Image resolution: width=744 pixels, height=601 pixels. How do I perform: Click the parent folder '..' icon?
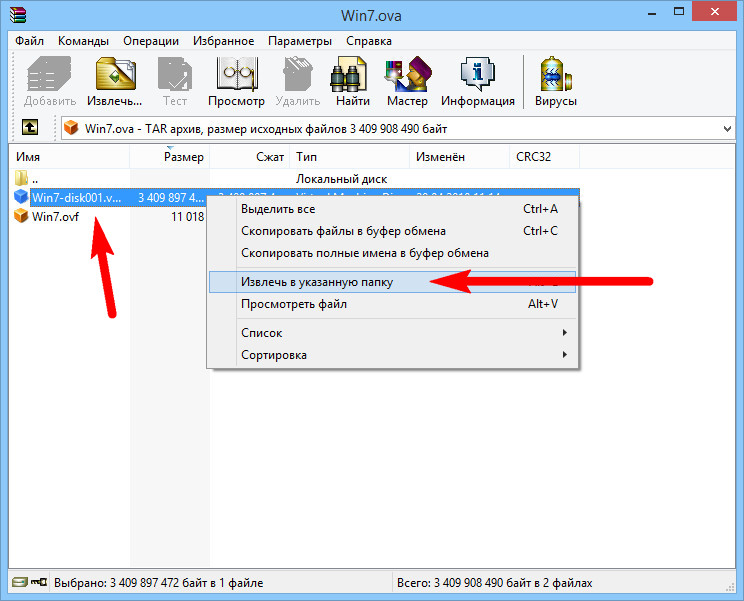[21, 178]
